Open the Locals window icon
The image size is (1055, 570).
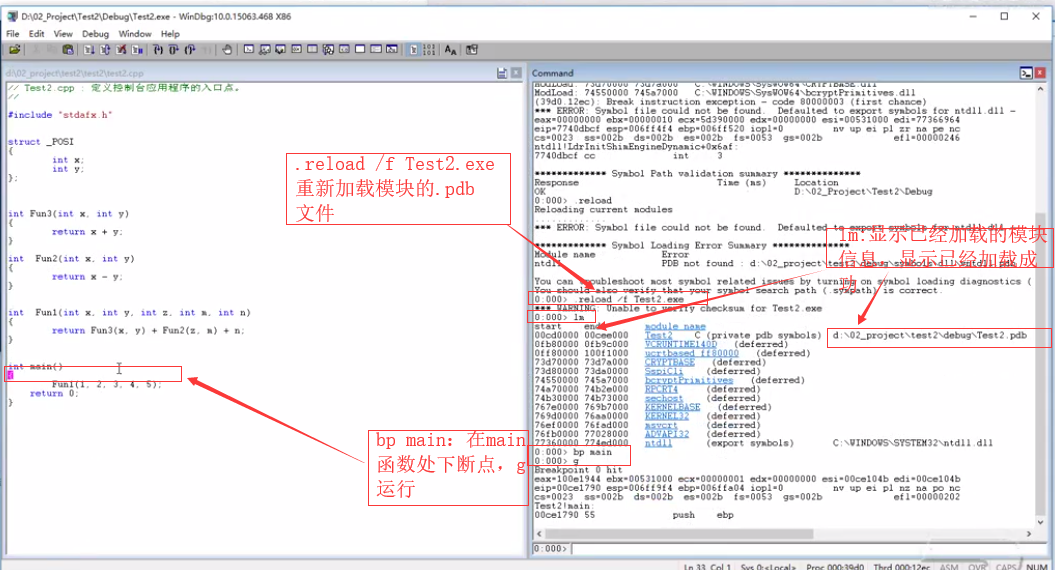(x=281, y=50)
